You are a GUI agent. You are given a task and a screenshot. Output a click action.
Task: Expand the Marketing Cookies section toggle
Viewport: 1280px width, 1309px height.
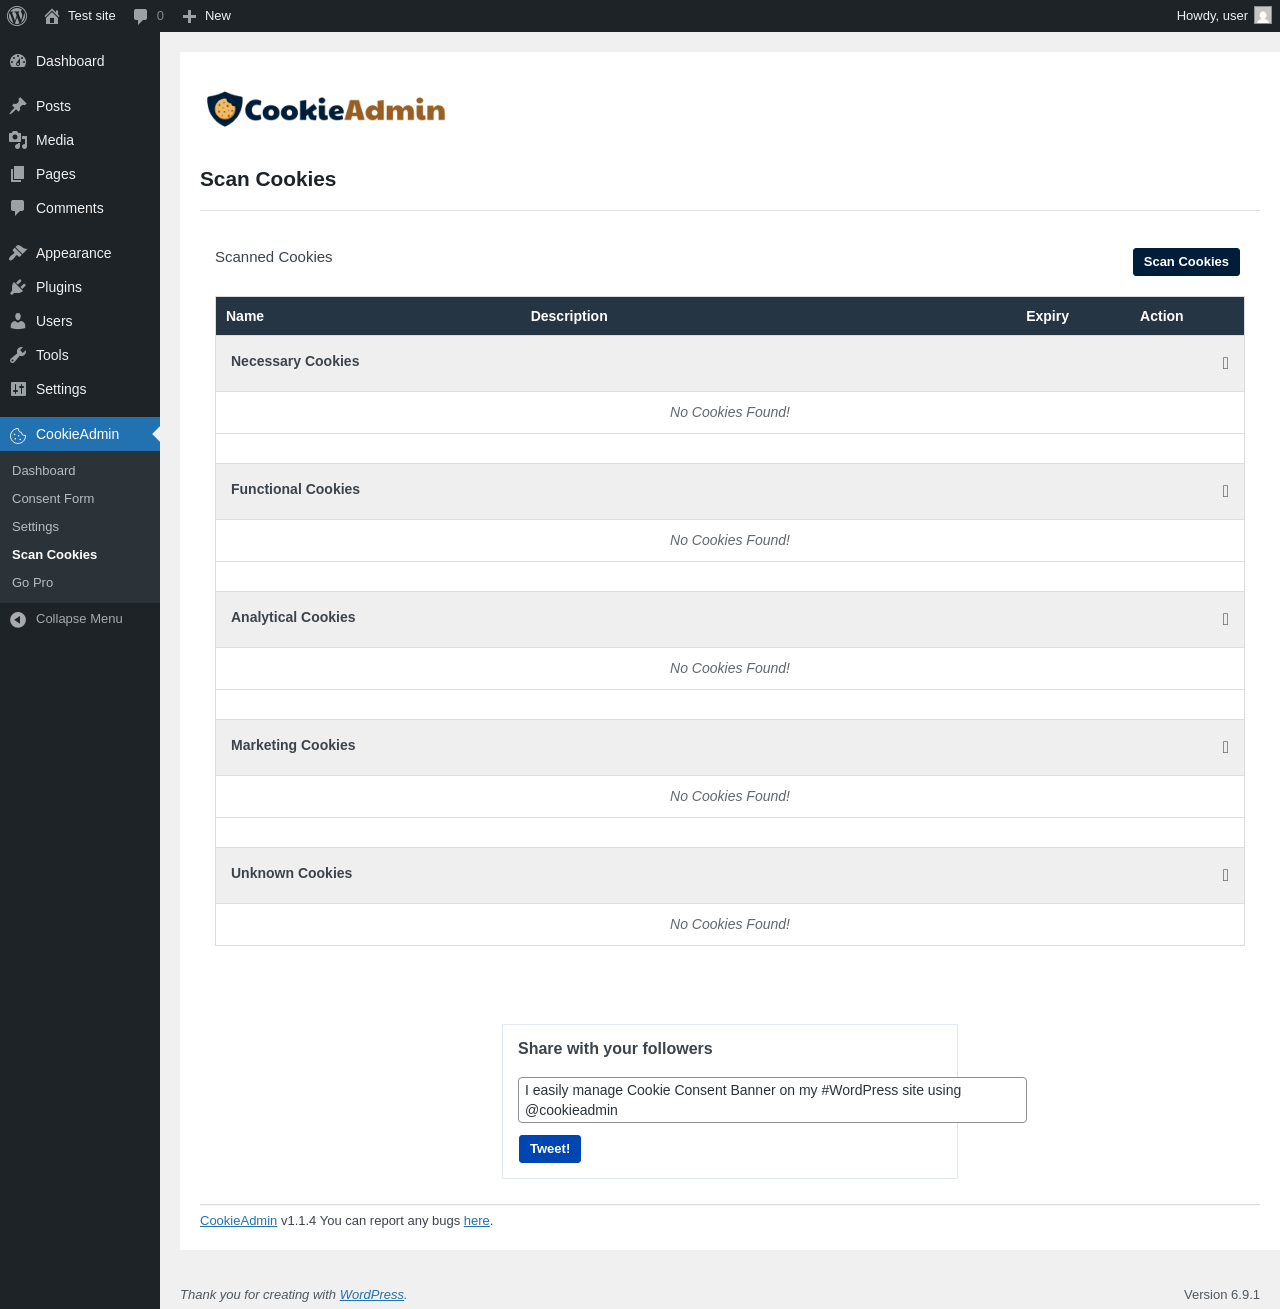point(1226,747)
